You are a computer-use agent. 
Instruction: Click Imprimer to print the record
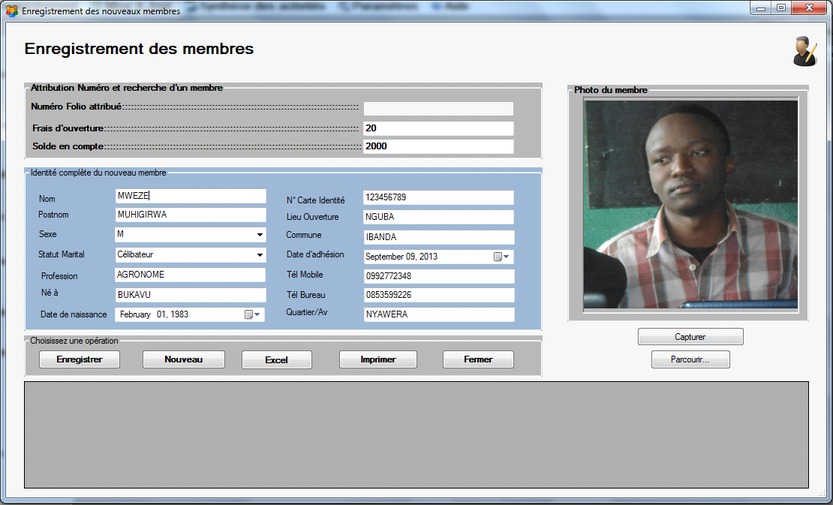click(x=378, y=360)
